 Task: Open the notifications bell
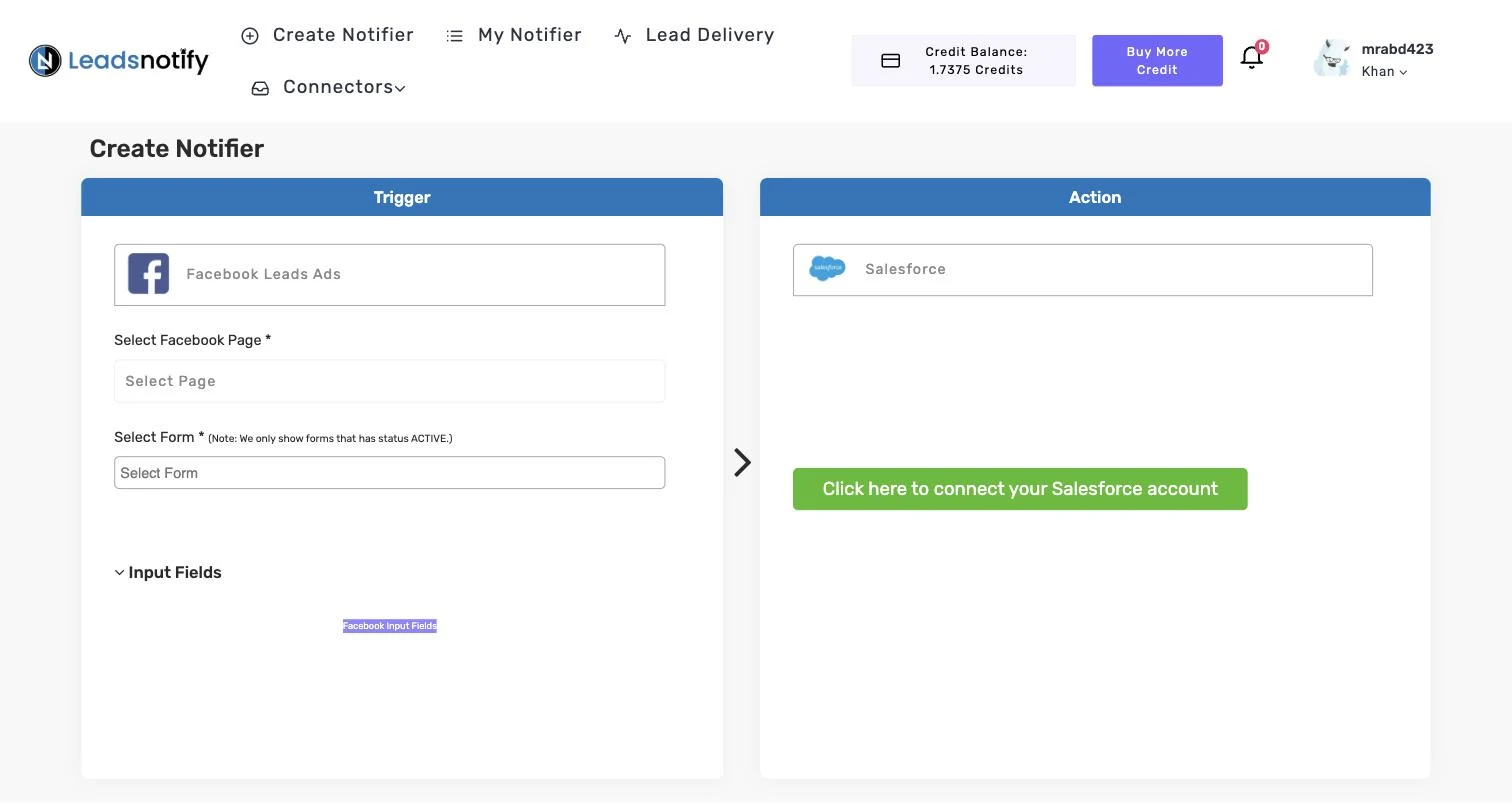click(x=1252, y=57)
